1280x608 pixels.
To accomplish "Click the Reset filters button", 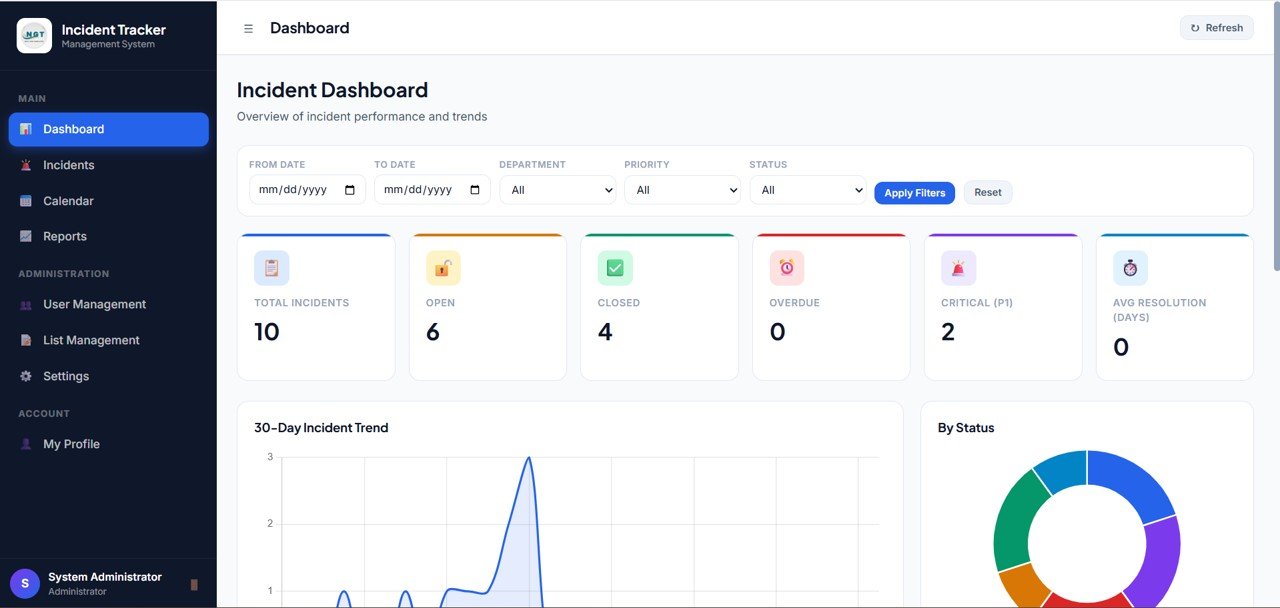I will pyautogui.click(x=988, y=193).
